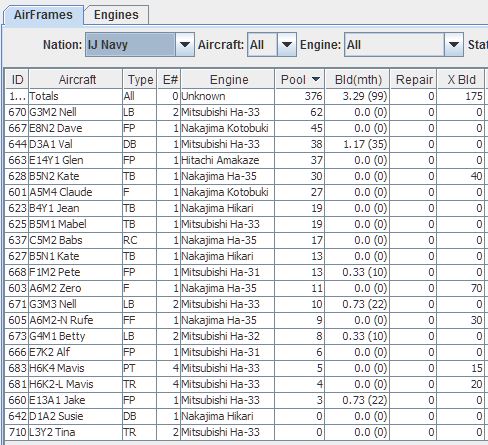Select the D1A2 Susie row
Screen dimensions: 488x445
245,416
